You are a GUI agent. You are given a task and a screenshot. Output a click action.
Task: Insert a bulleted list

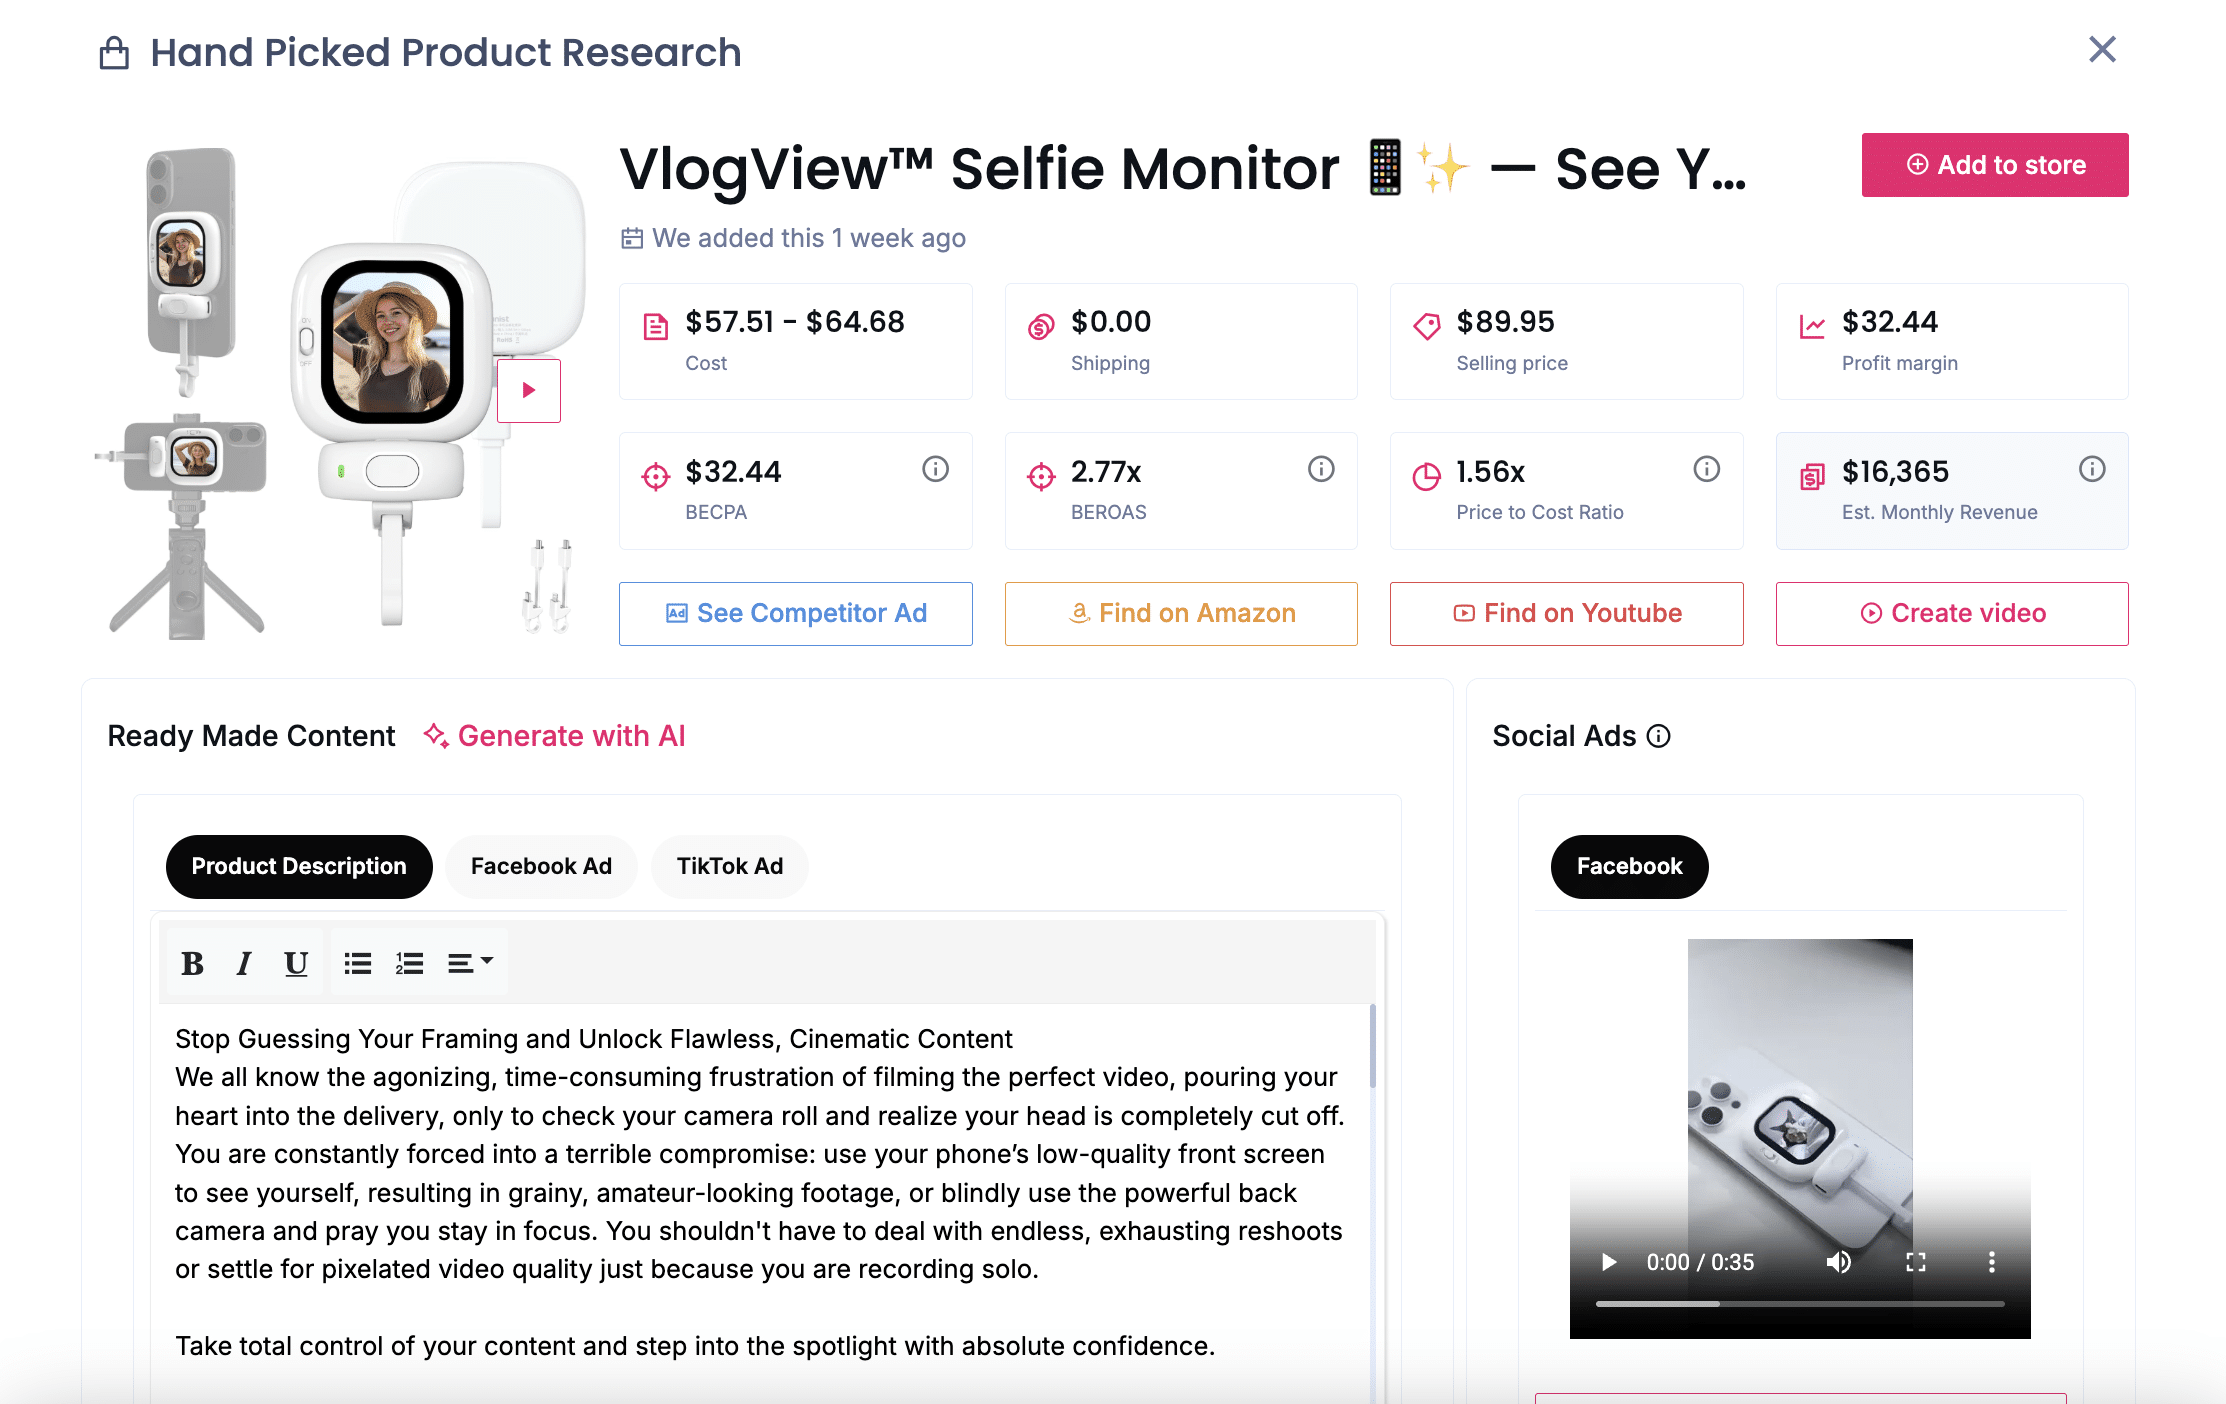[357, 962]
